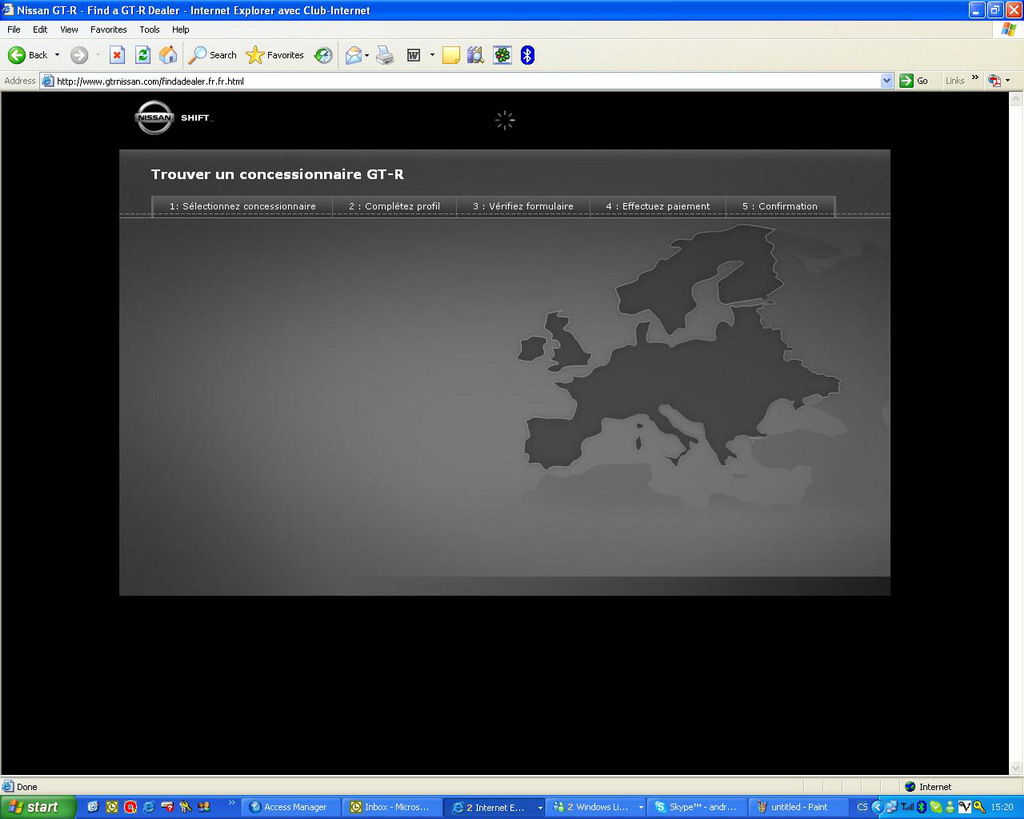The width and height of the screenshot is (1024, 819).
Task: Click the Stop page loading icon
Action: 117,55
